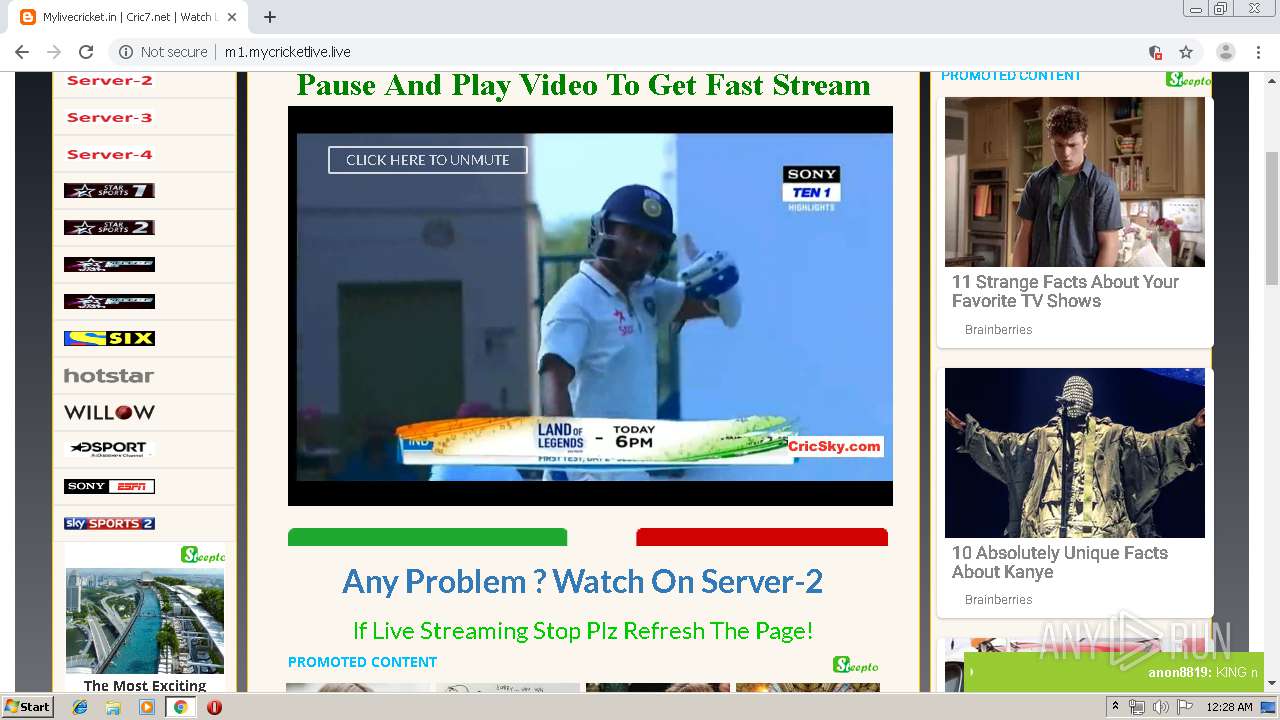The width and height of the screenshot is (1280, 720).
Task: Open the fourth Star Sports channel logo
Action: (x=109, y=301)
